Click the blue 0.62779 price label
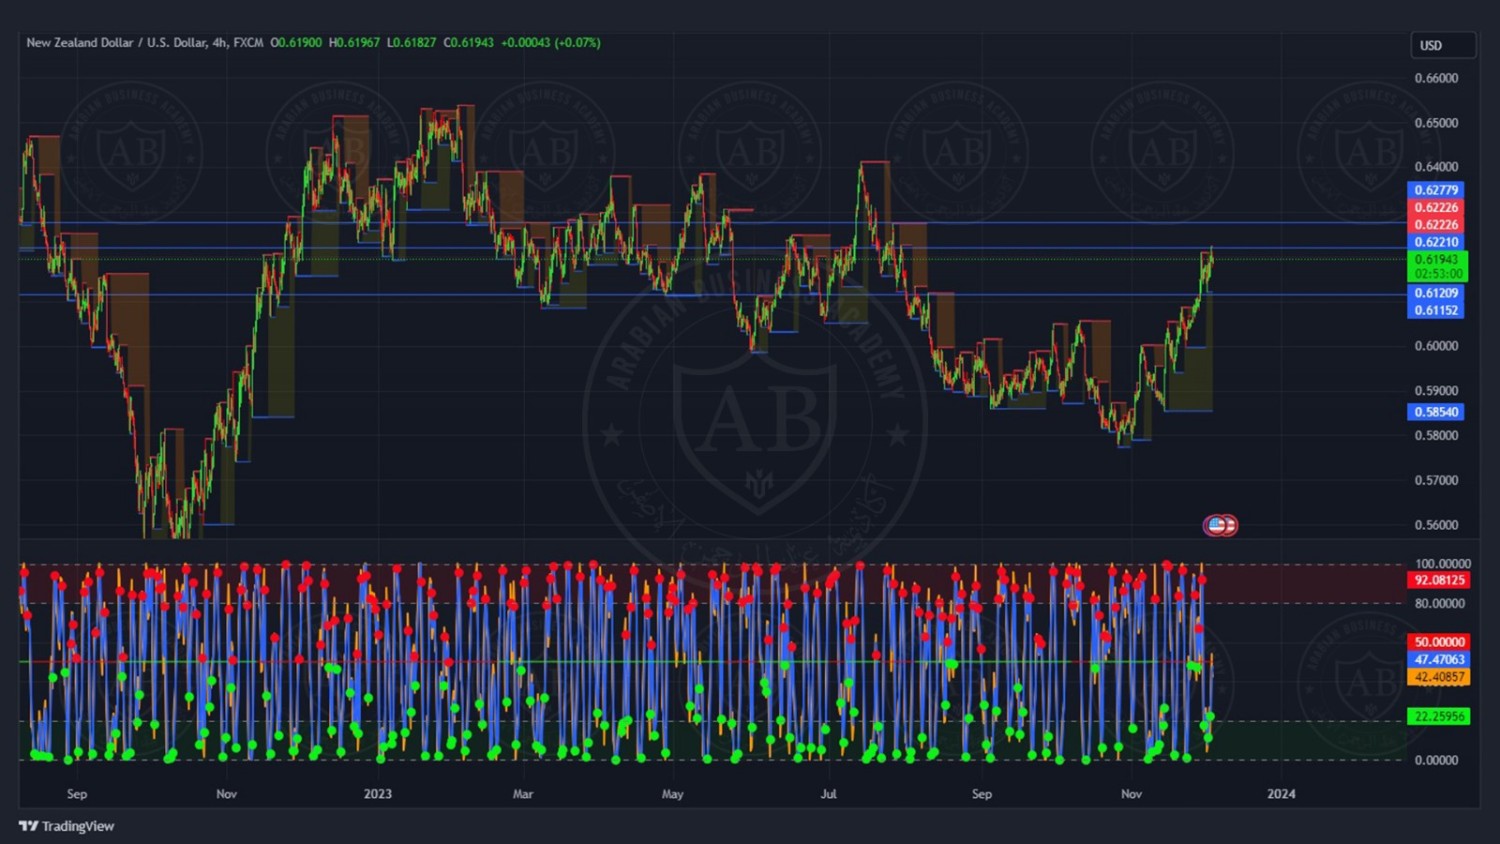Image resolution: width=1500 pixels, height=844 pixels. click(1435, 190)
